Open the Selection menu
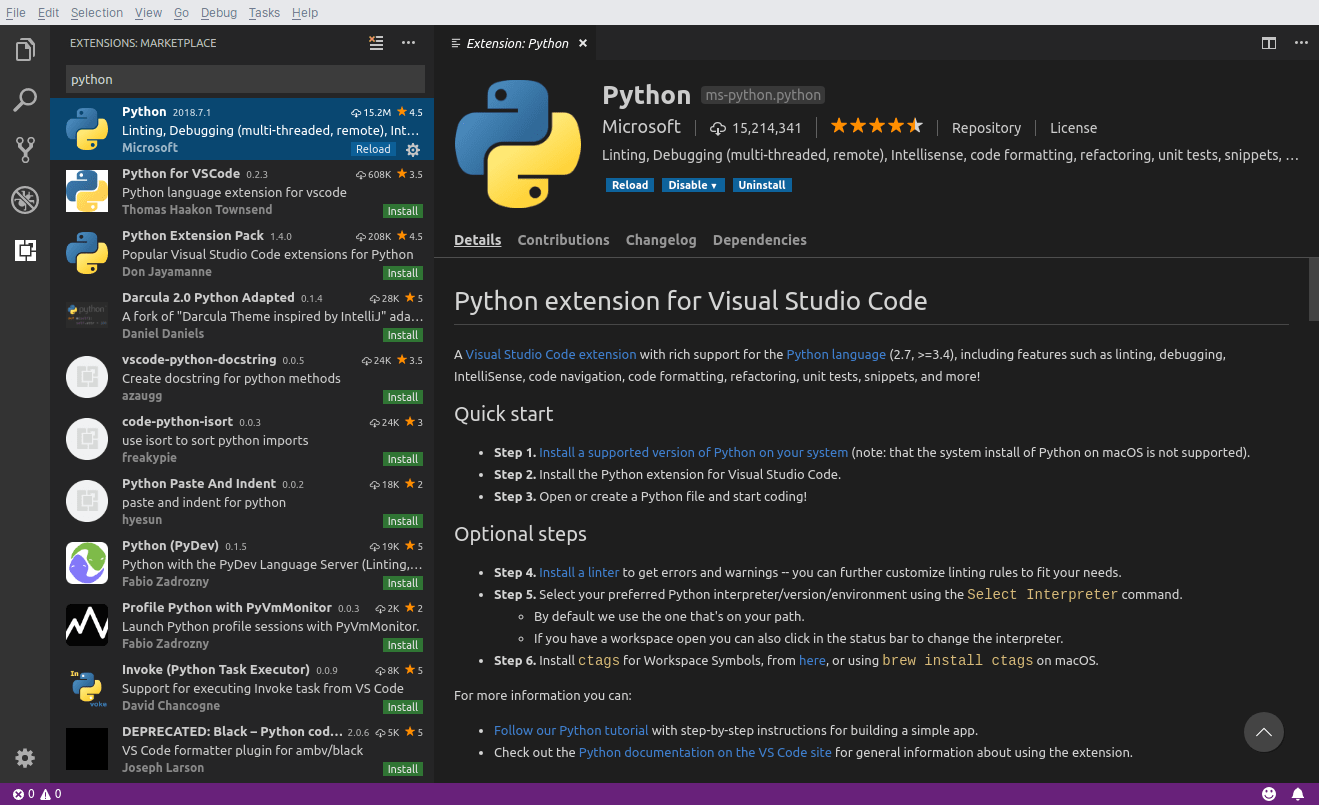 pyautogui.click(x=97, y=13)
